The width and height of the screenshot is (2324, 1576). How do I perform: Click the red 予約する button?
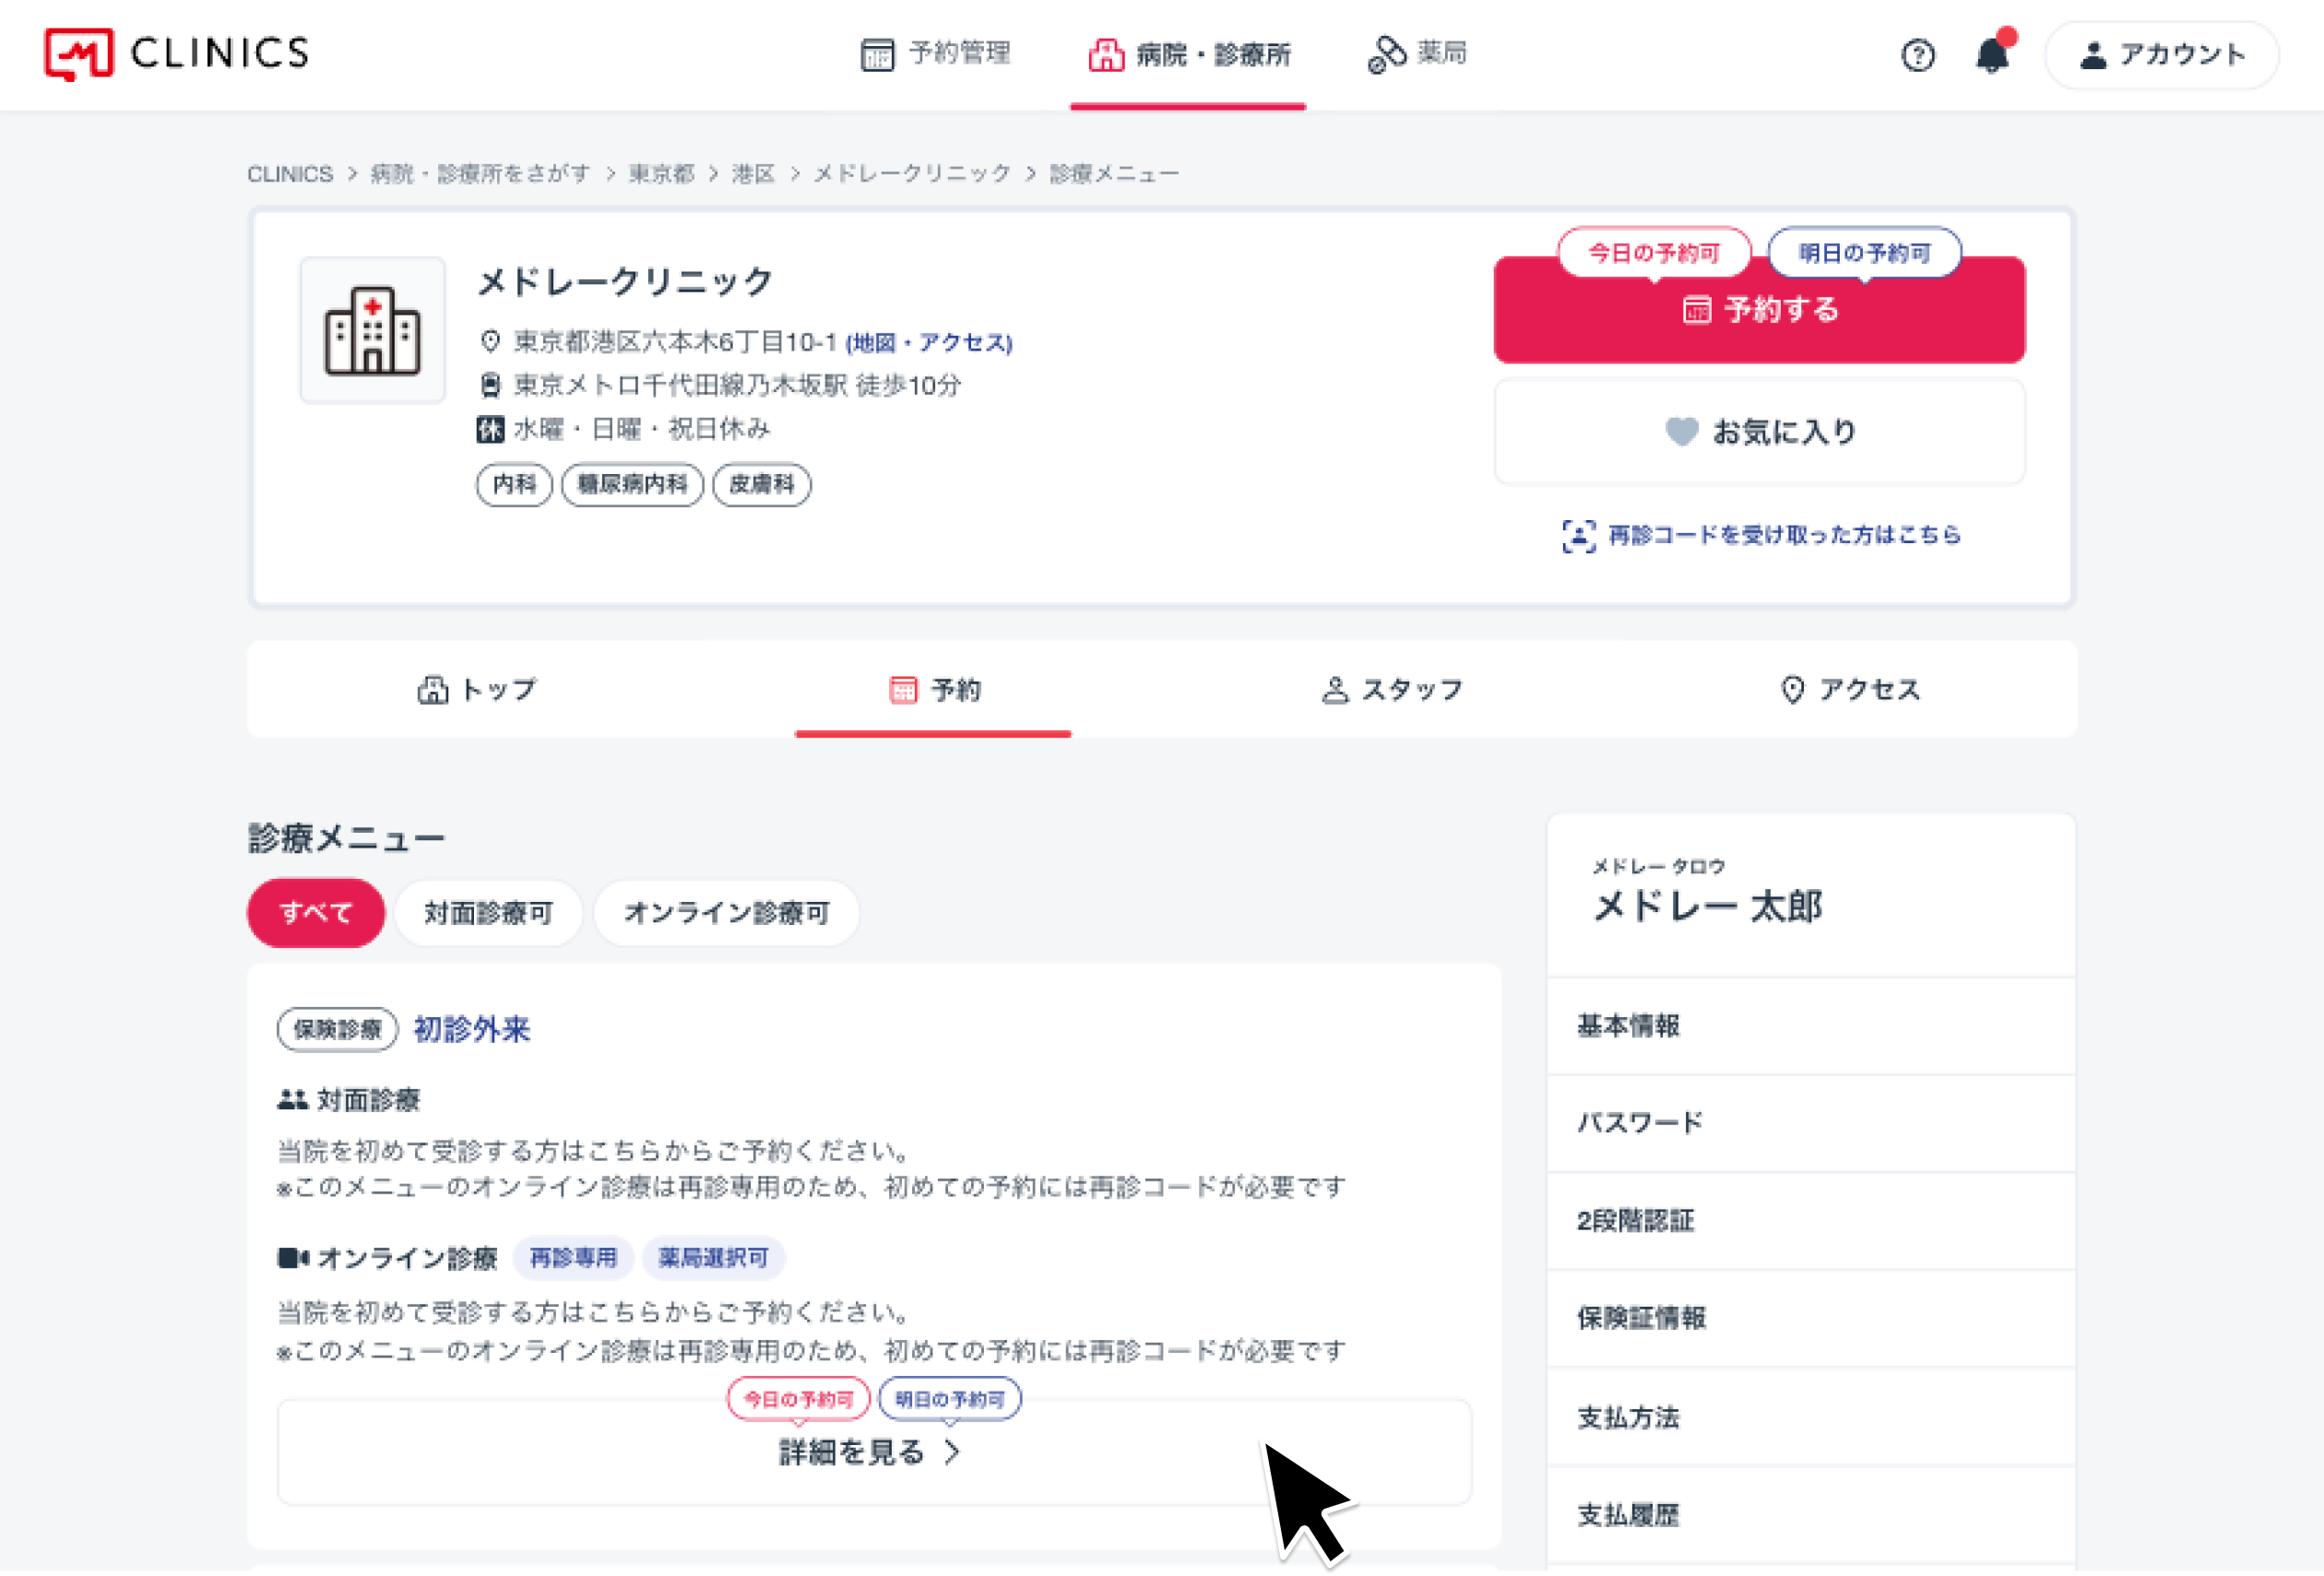click(x=1760, y=310)
